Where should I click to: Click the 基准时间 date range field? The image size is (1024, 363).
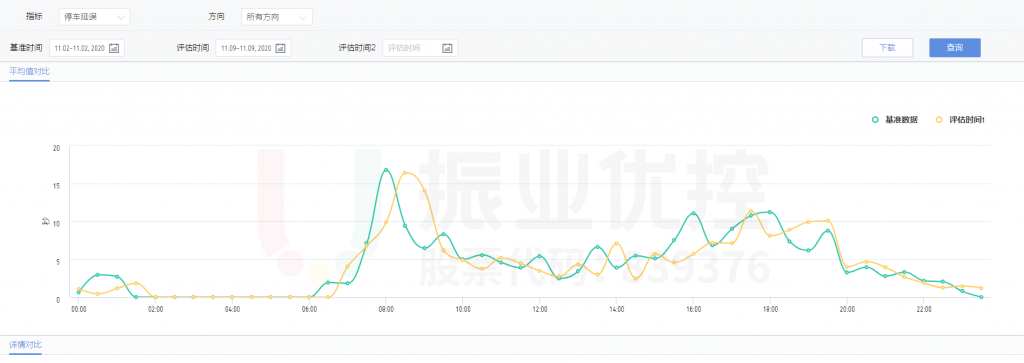(87, 48)
